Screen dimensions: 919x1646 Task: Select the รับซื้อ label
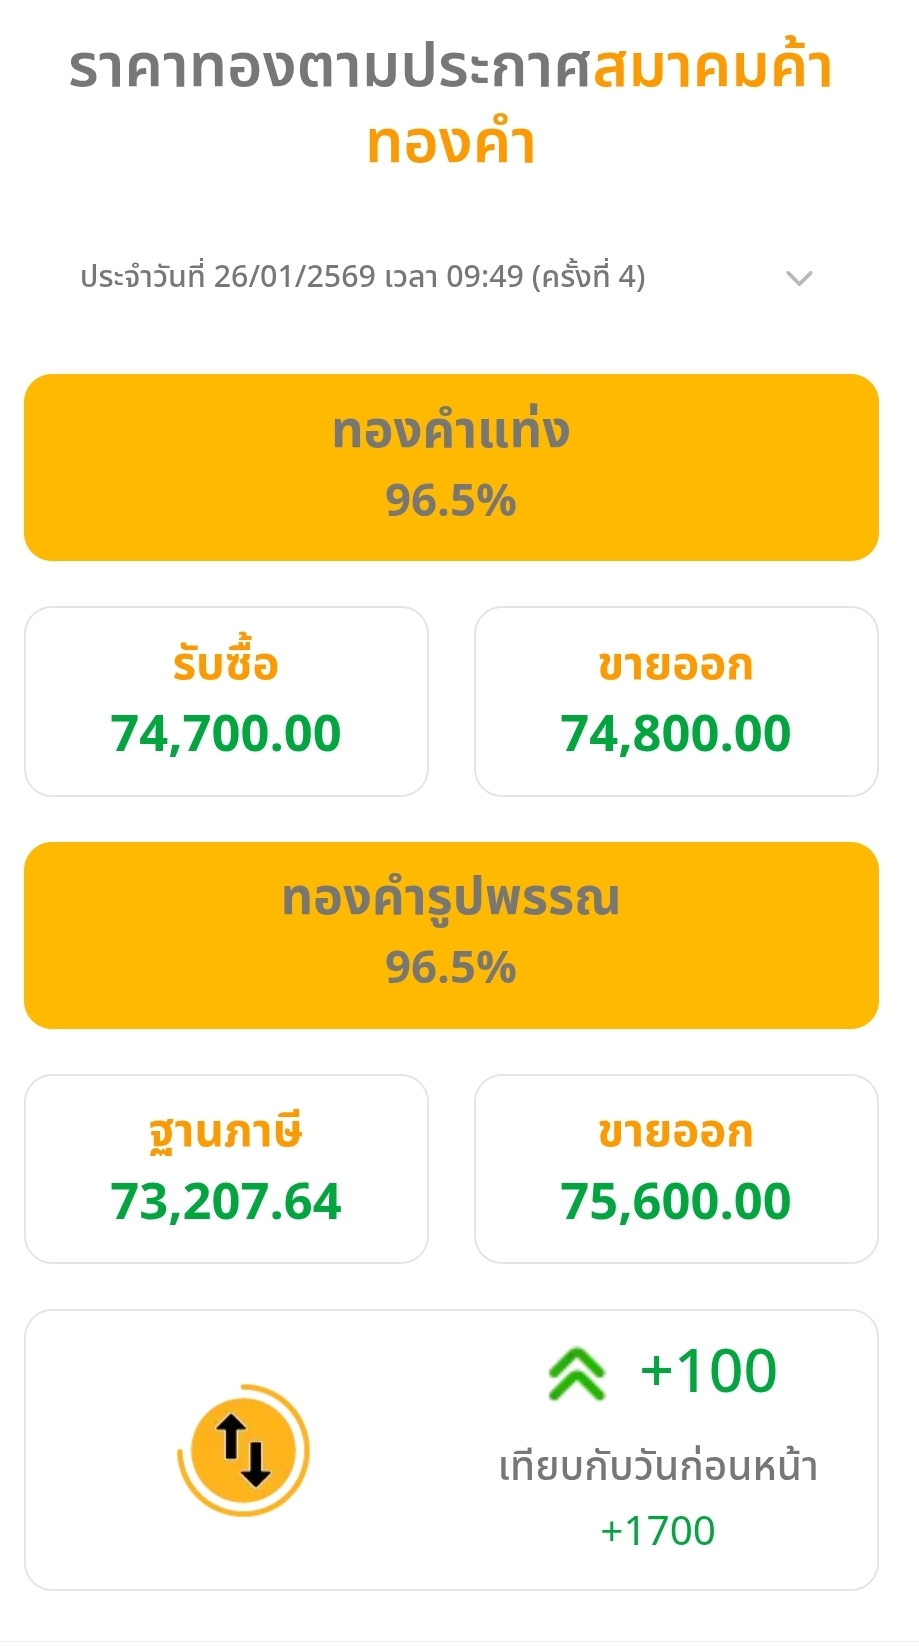point(226,664)
